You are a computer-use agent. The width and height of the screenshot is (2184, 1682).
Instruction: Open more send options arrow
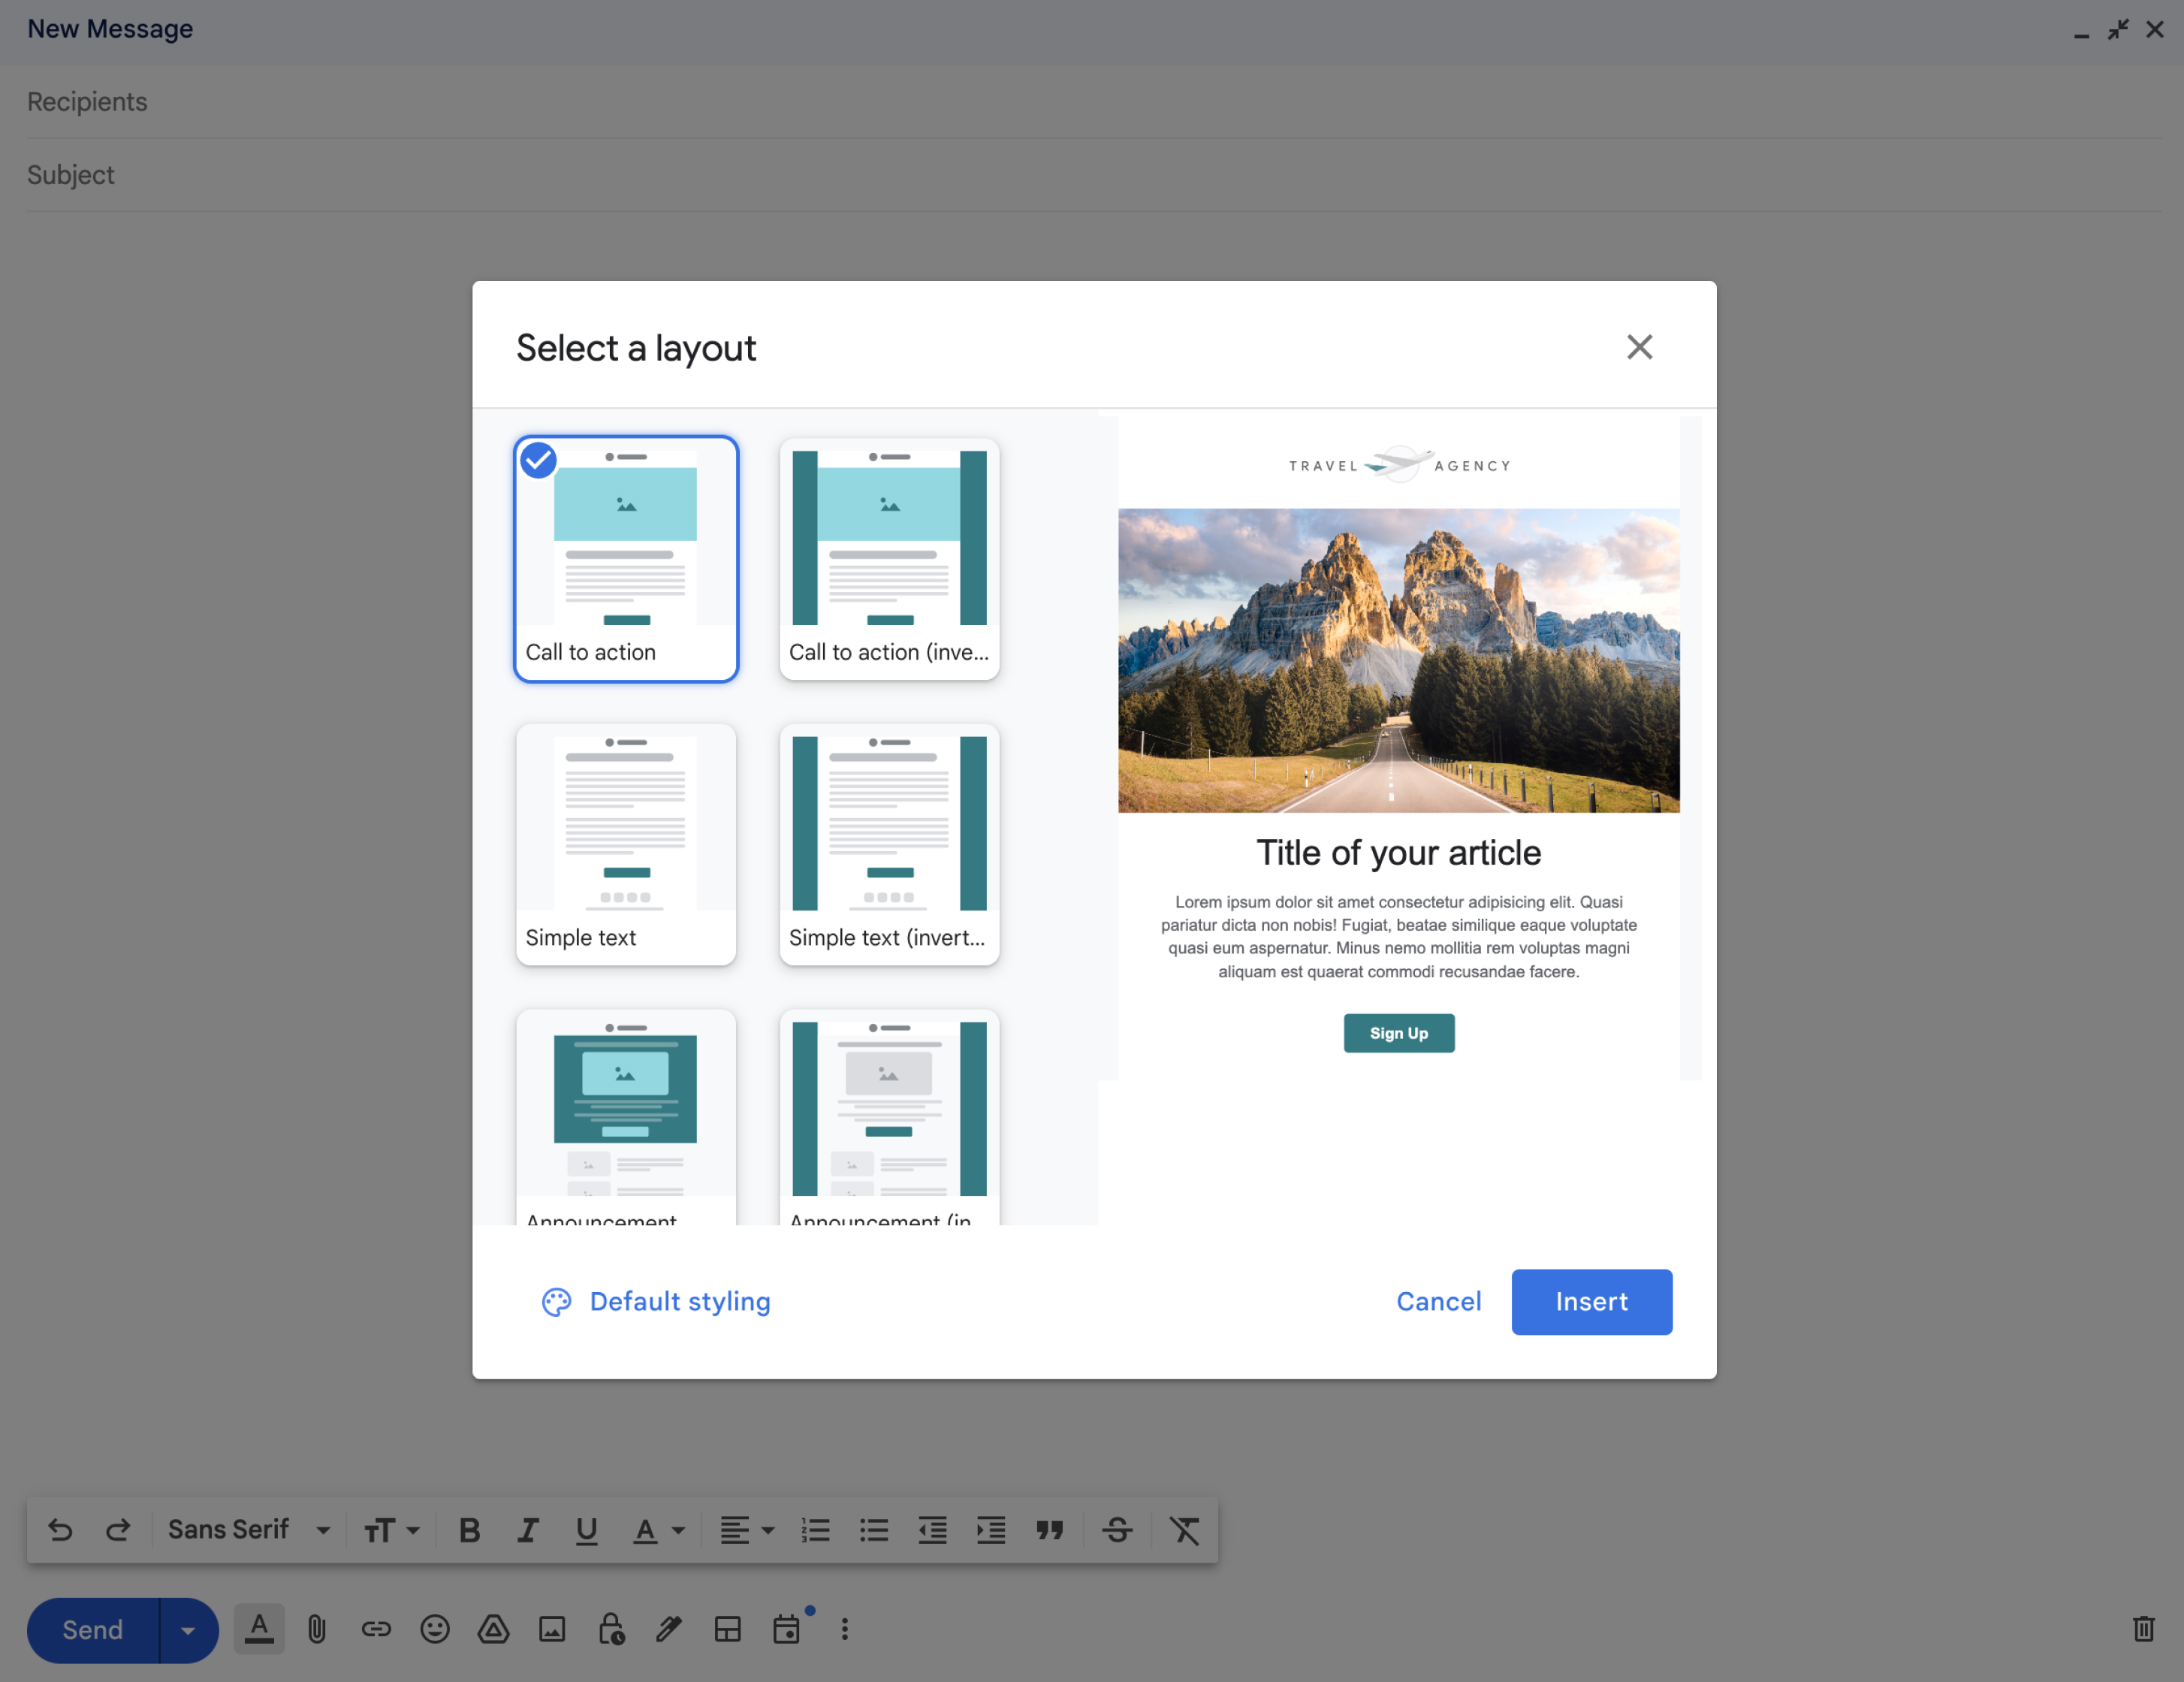(x=187, y=1630)
